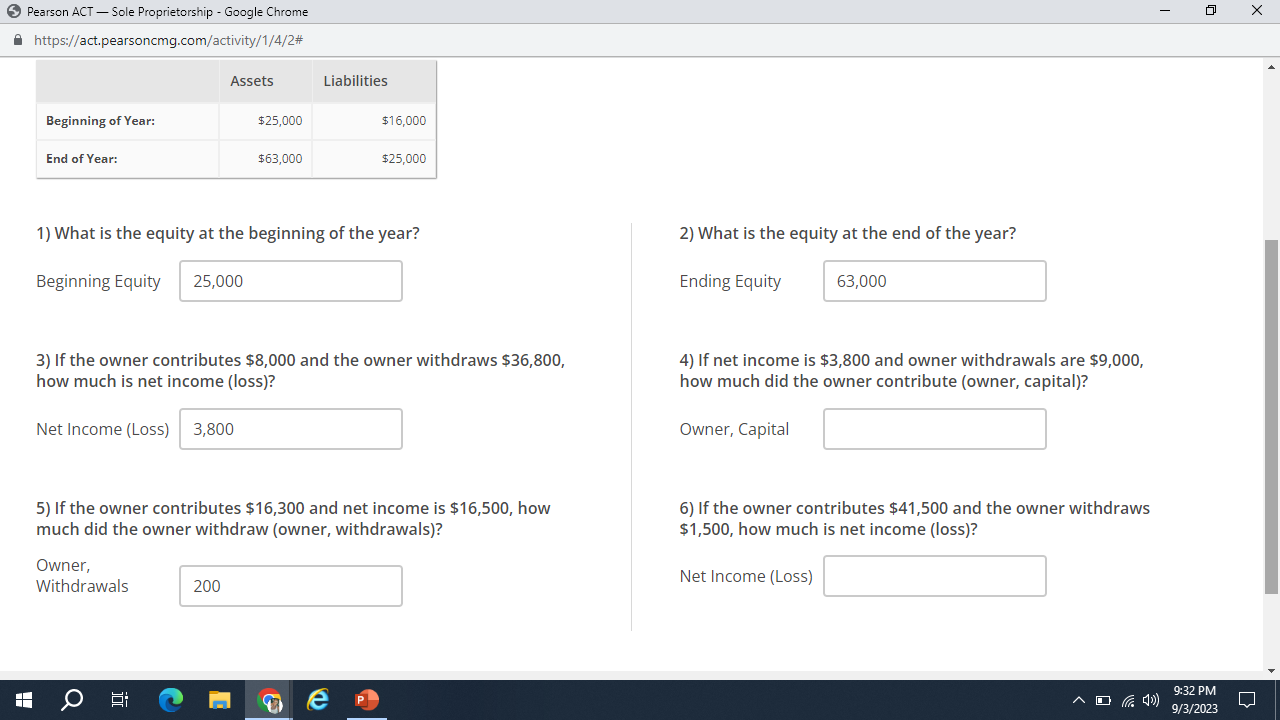
Task: Launch Microsoft Edge from the taskbar
Action: tap(317, 700)
